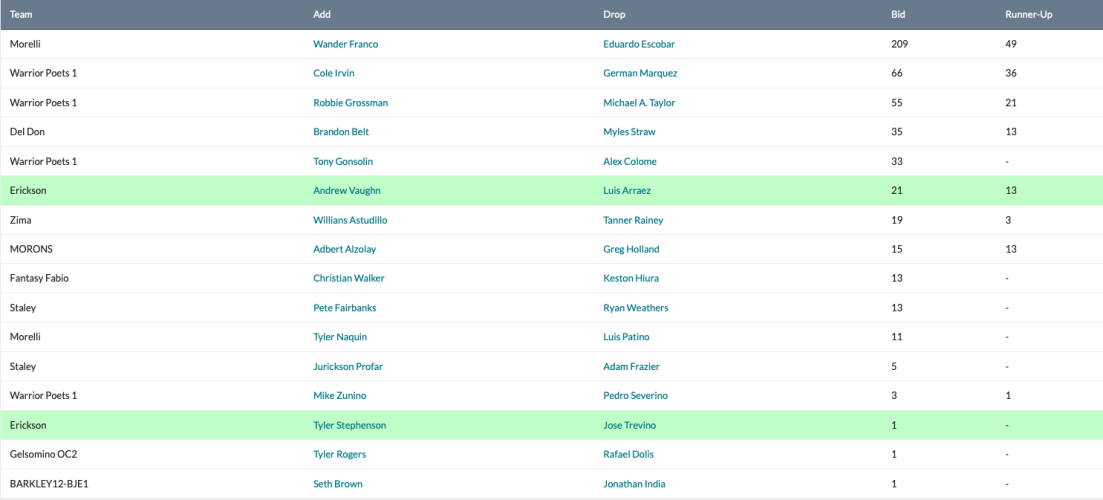Open Tyler Stephenson player link
Screen dimensions: 1103x500
coord(350,425)
